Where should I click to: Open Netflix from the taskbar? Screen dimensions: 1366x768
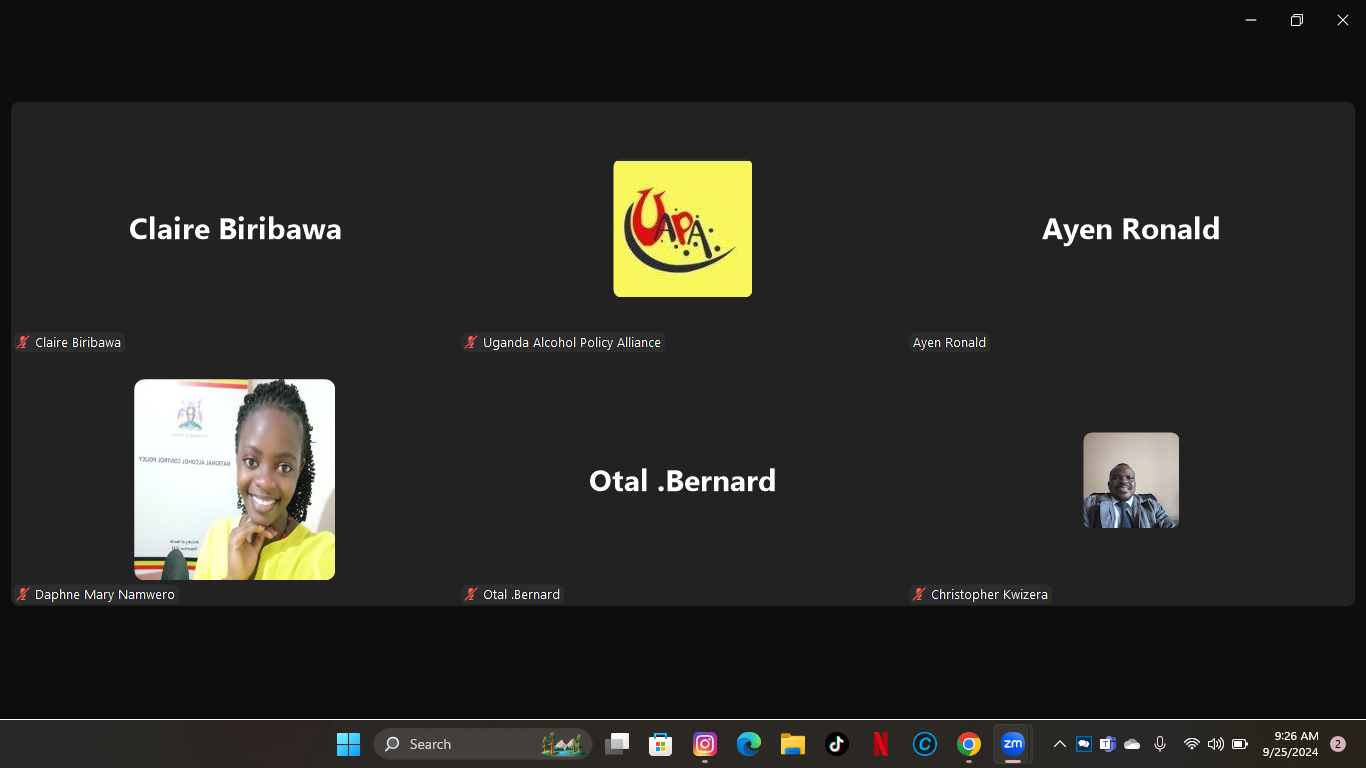pos(881,744)
